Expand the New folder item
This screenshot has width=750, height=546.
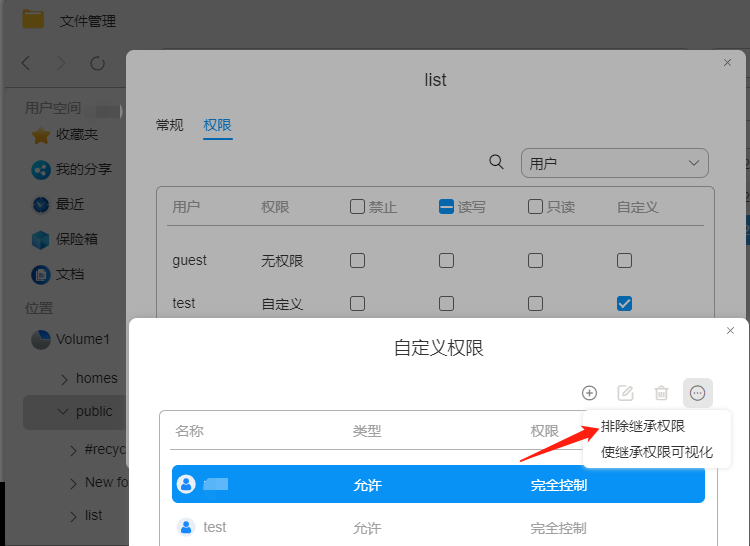point(73,483)
